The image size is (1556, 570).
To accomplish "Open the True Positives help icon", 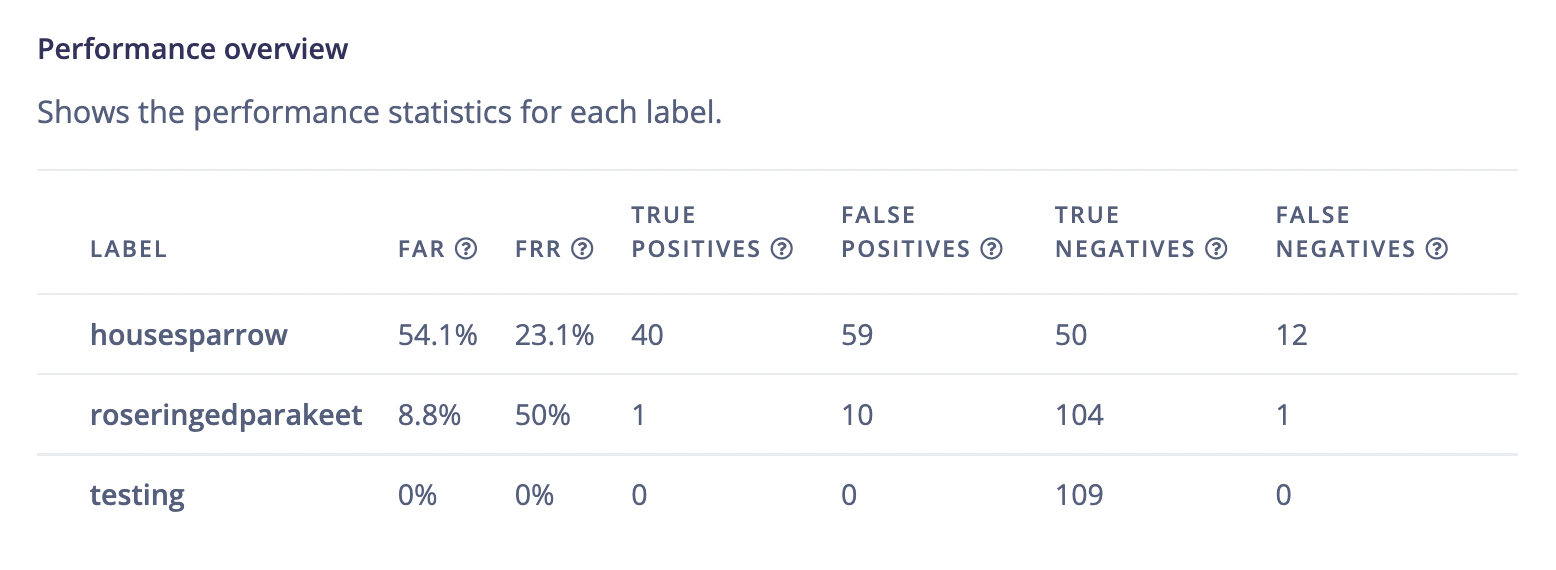I will pos(782,249).
